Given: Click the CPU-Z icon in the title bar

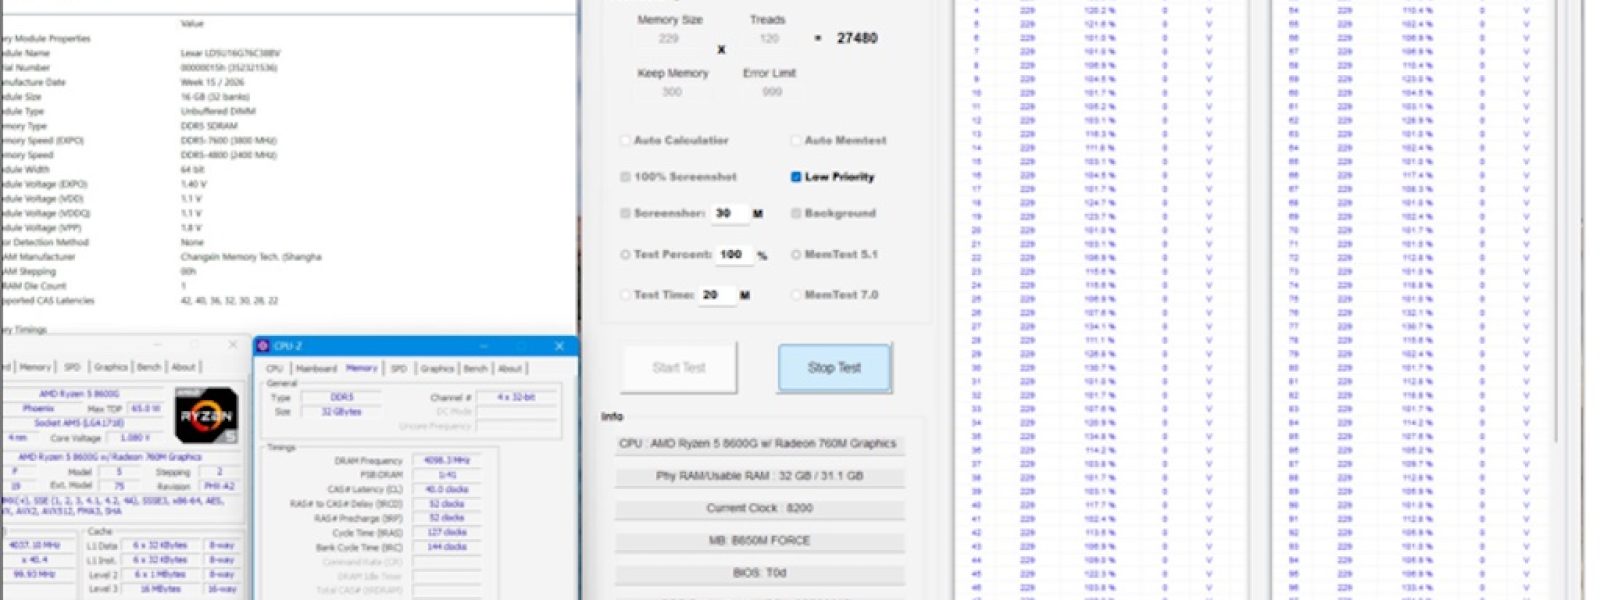Looking at the screenshot, I should point(263,346).
